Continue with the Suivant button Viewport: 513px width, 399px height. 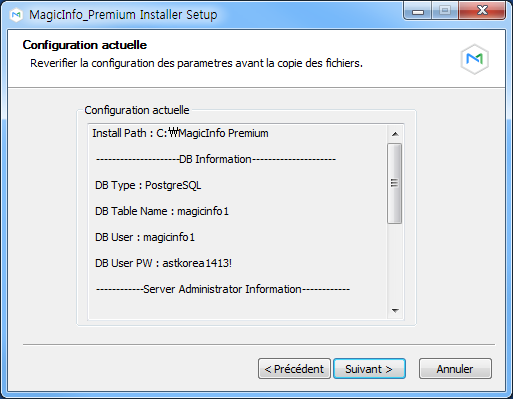369,369
